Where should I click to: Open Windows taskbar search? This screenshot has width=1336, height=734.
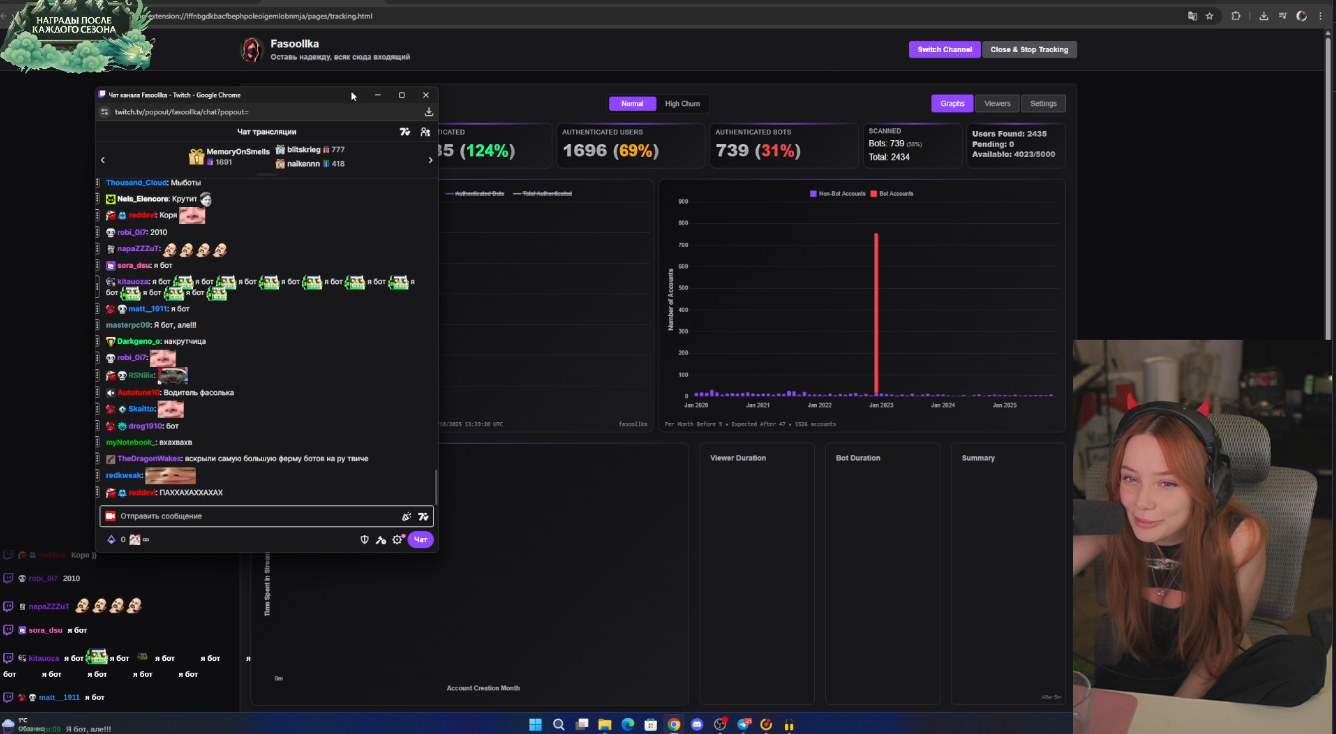click(558, 725)
